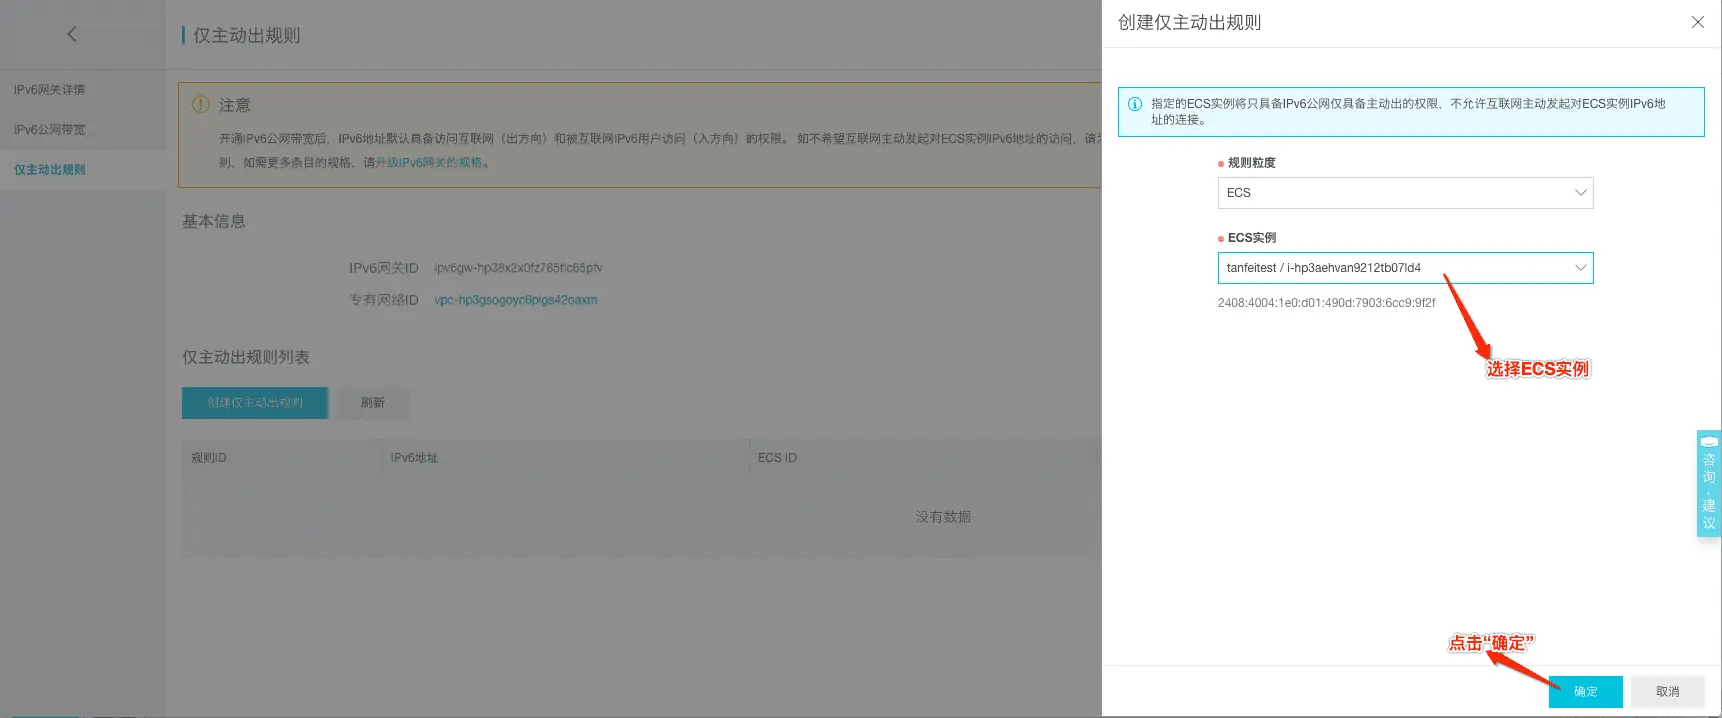The height and width of the screenshot is (718, 1722).
Task: Select 仅主动出规则 in the sidebar
Action: (x=50, y=170)
